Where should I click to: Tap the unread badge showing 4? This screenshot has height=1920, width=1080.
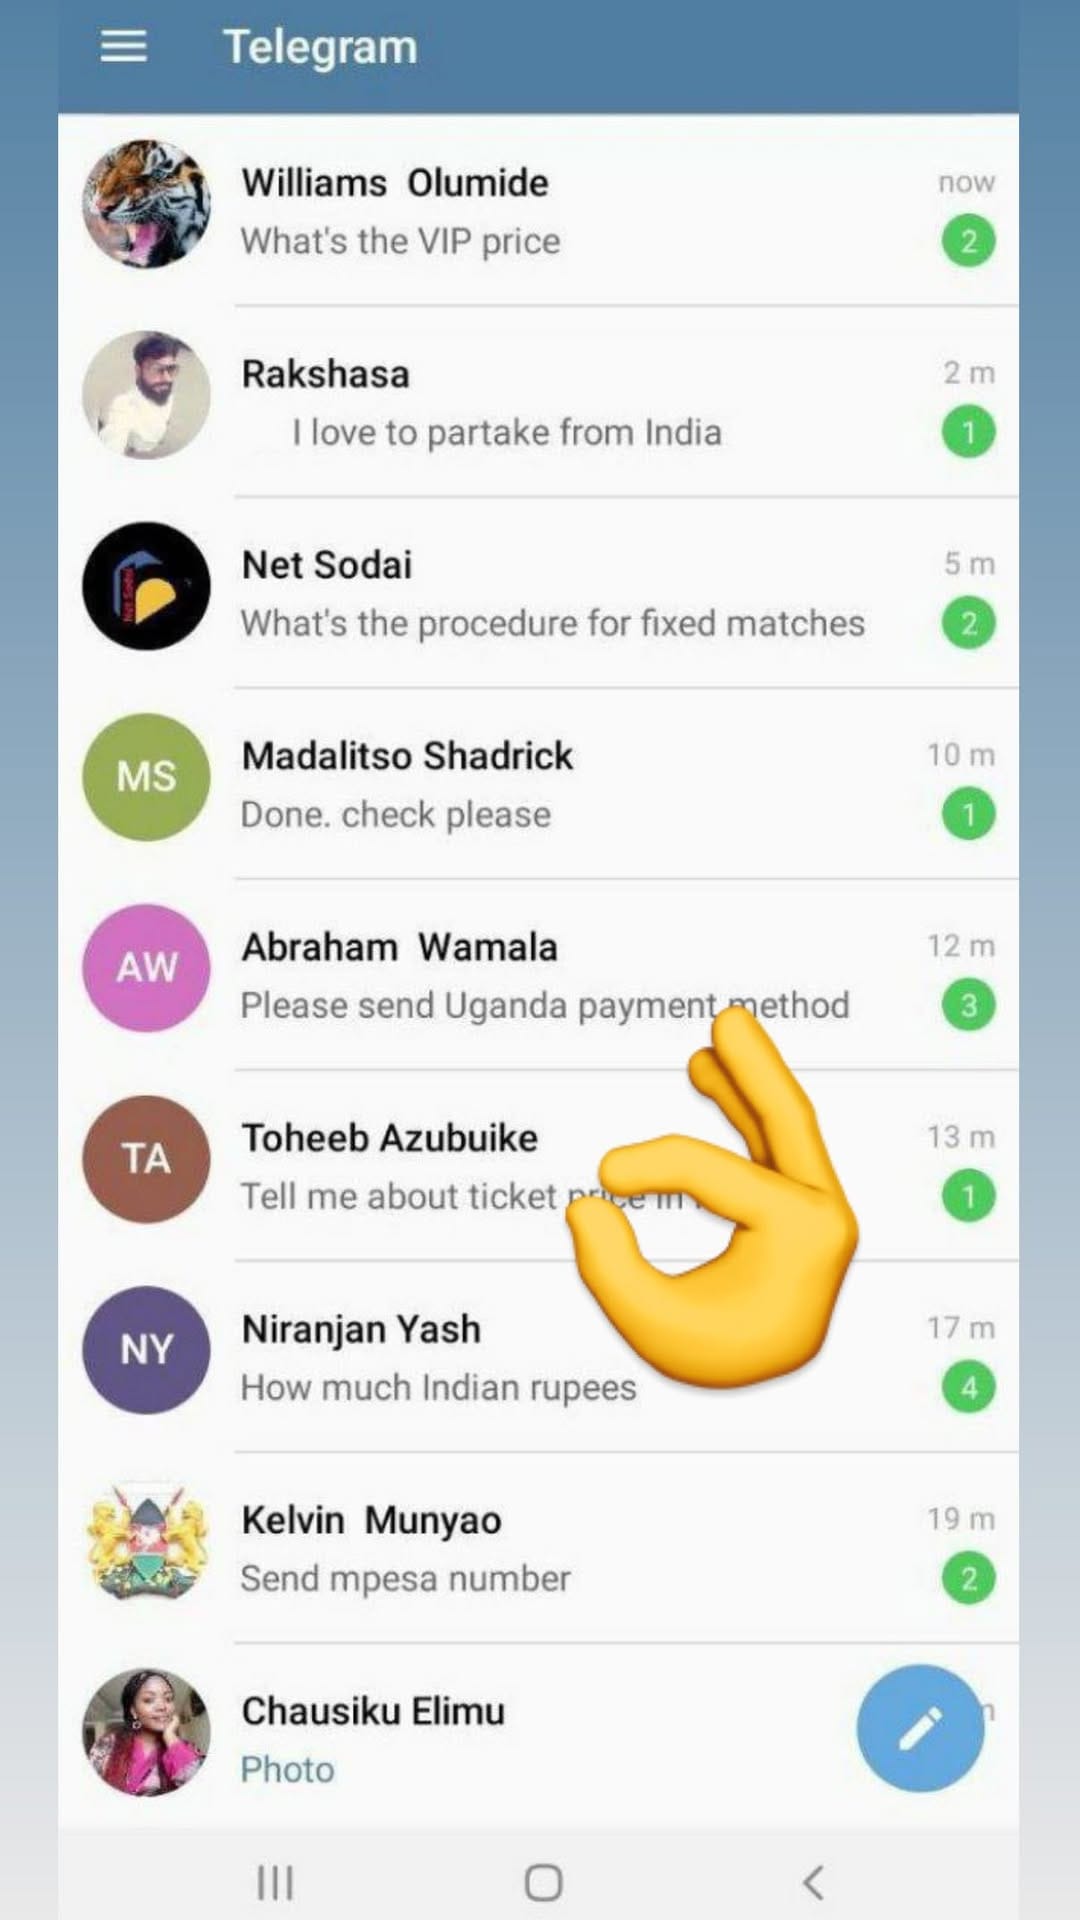click(968, 1387)
